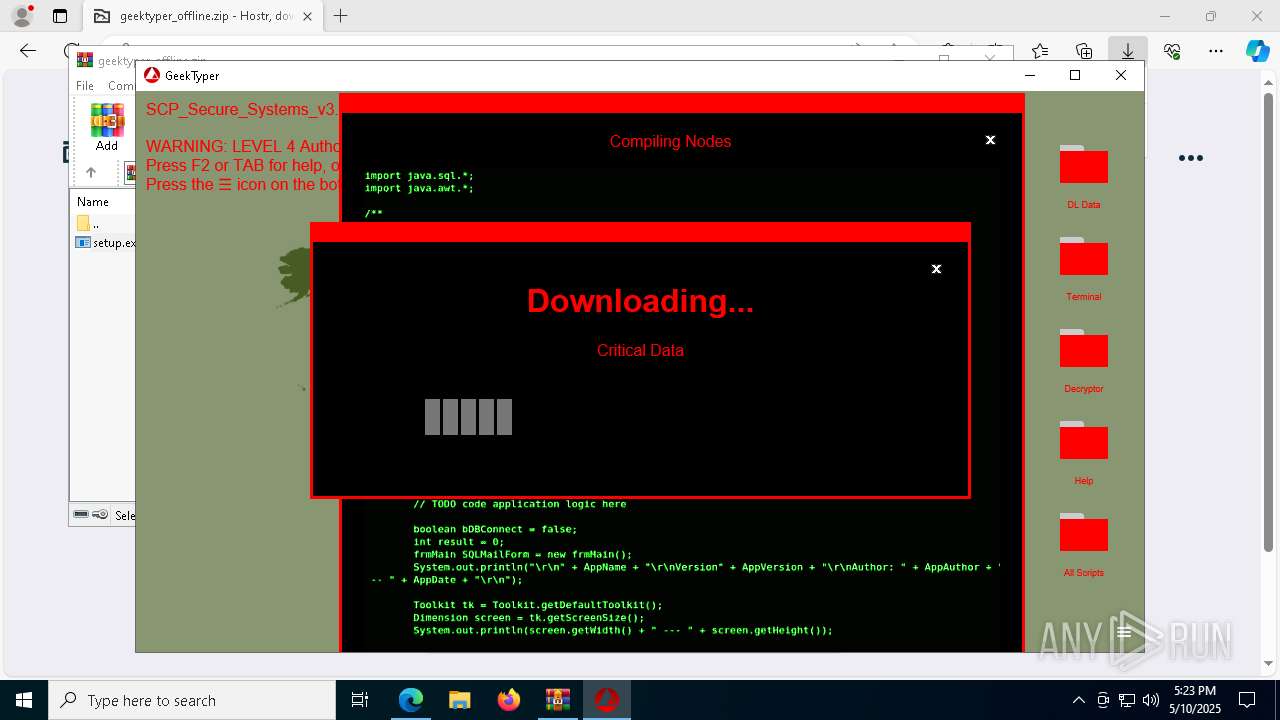1280x720 pixels.
Task: Switch to GeekTyper taskbar button
Action: [606, 700]
